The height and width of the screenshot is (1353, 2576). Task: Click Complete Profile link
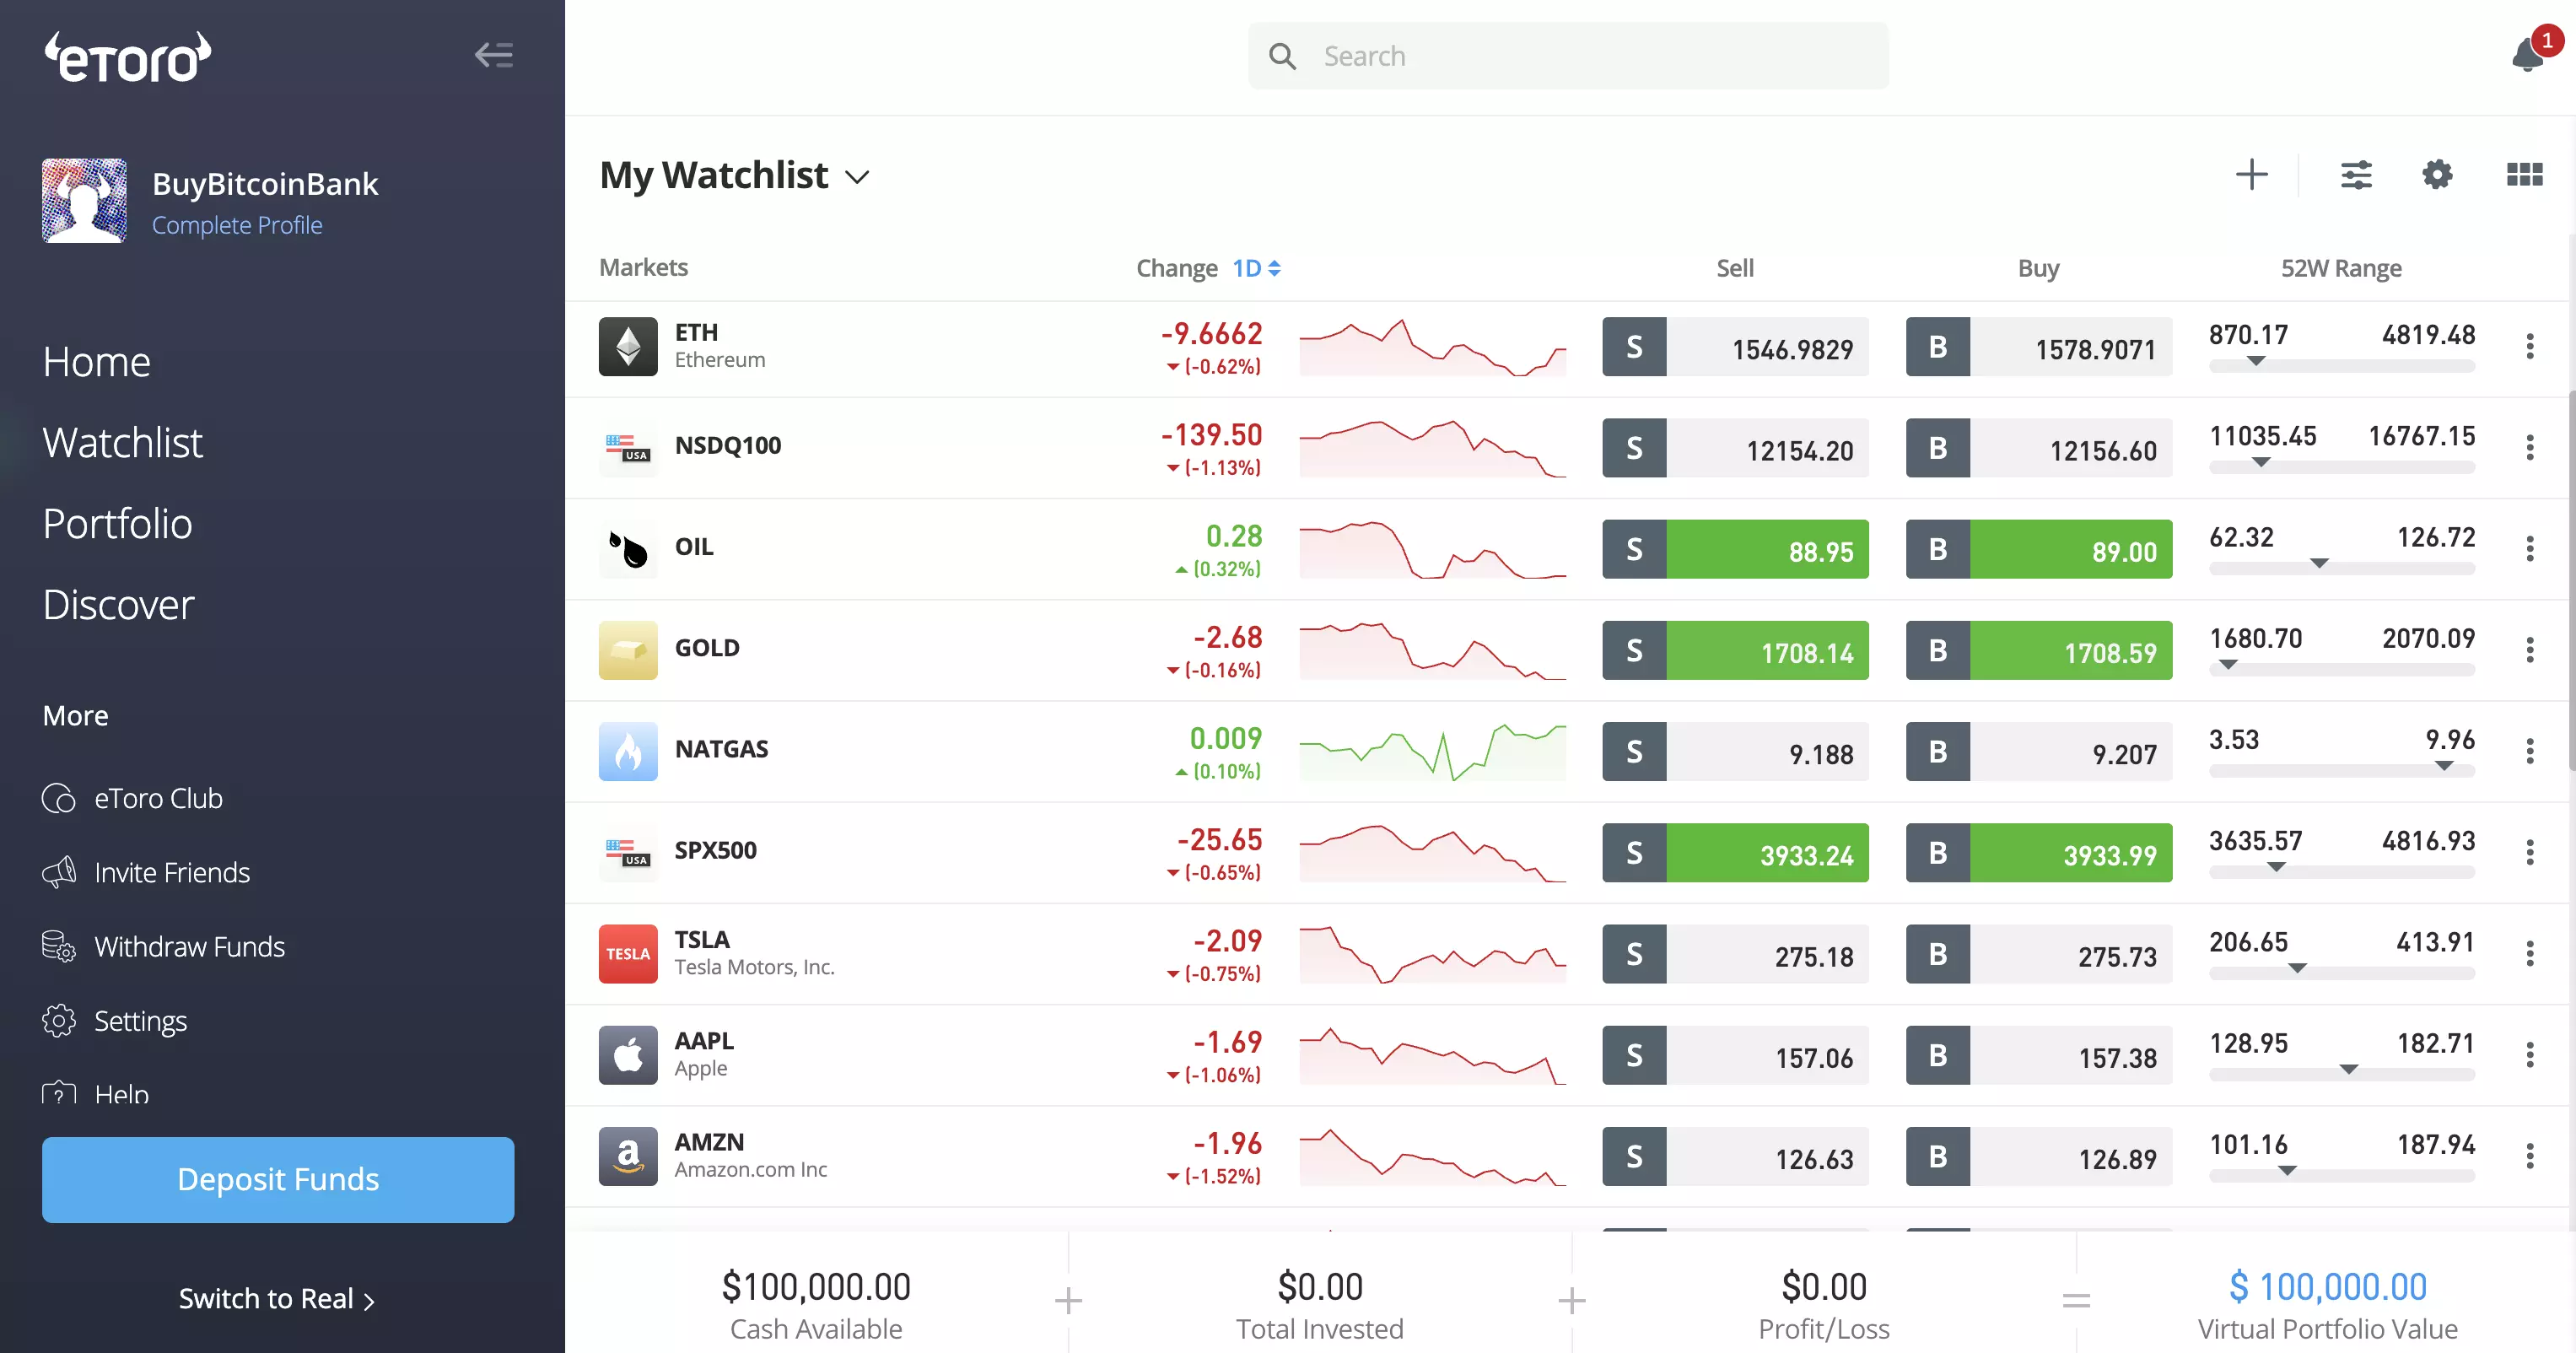[237, 225]
